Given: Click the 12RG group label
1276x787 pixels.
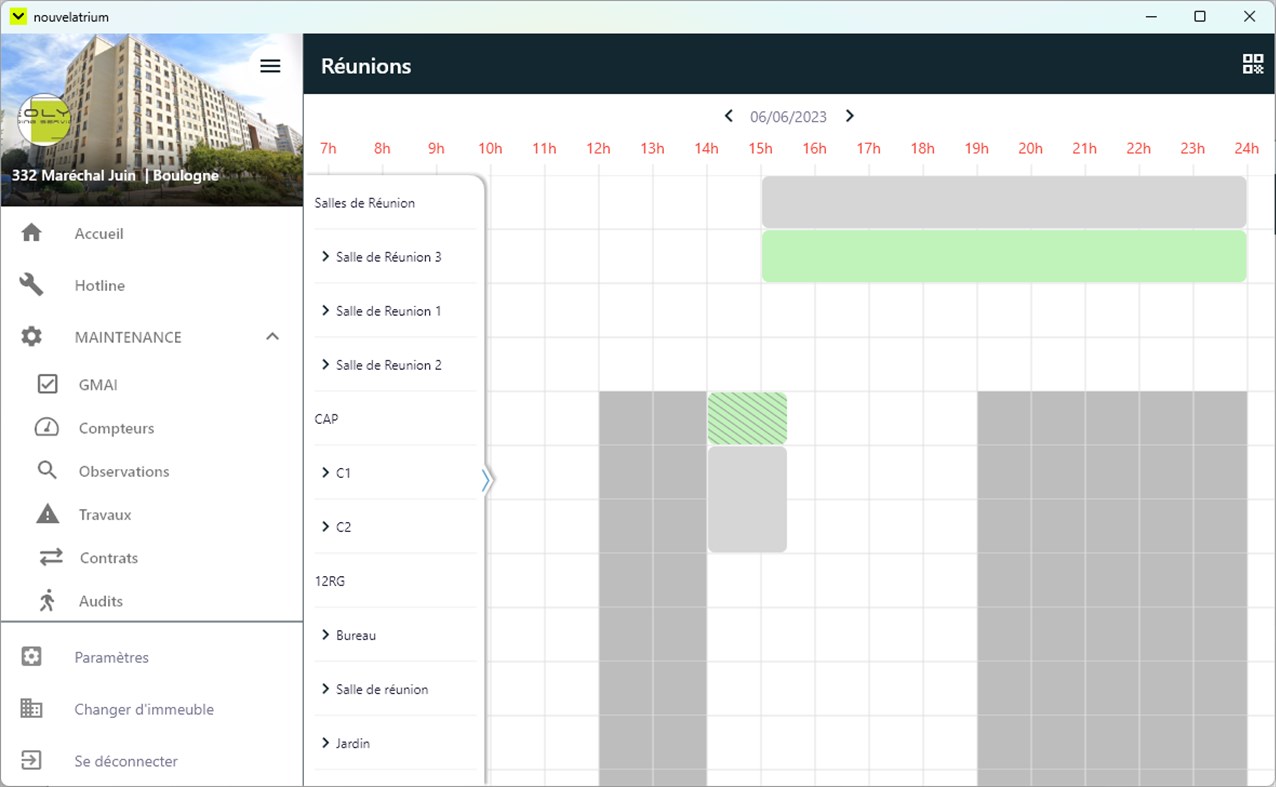Looking at the screenshot, I should pyautogui.click(x=329, y=581).
